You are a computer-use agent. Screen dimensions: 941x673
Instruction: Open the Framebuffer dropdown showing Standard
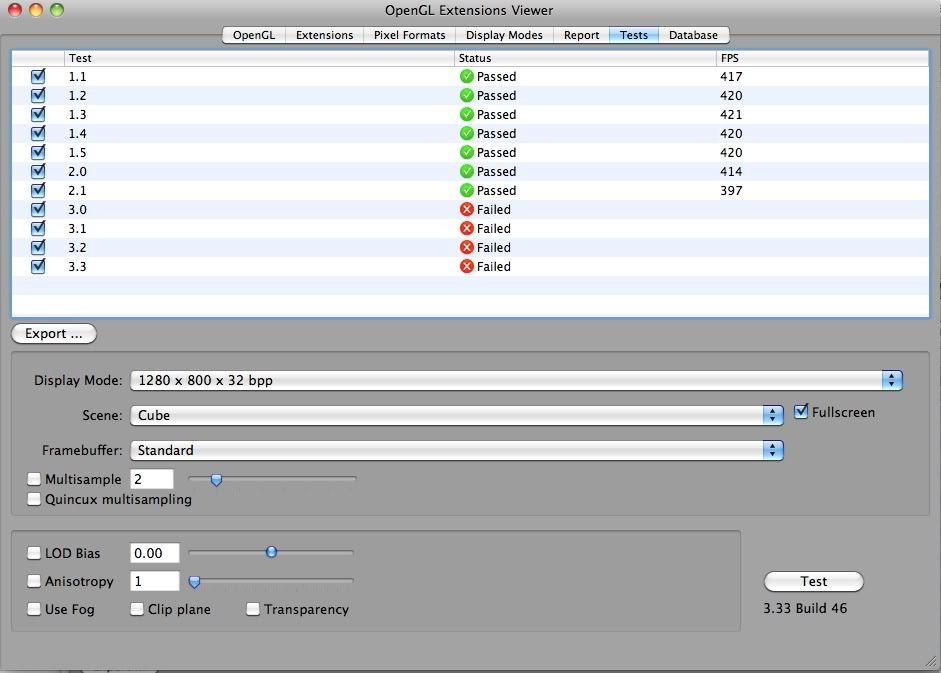pos(771,450)
